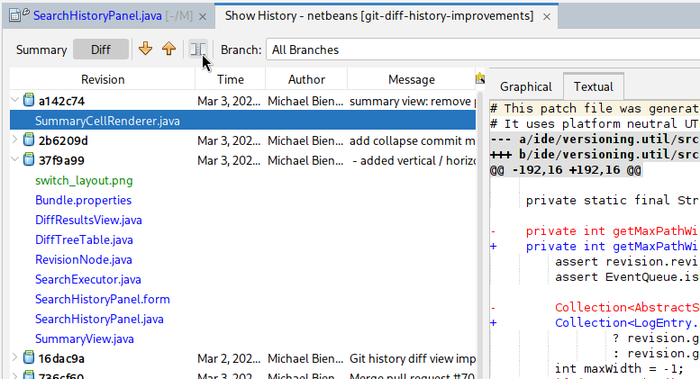700x379 pixels.
Task: Toggle the Diff view button
Action: (x=101, y=50)
